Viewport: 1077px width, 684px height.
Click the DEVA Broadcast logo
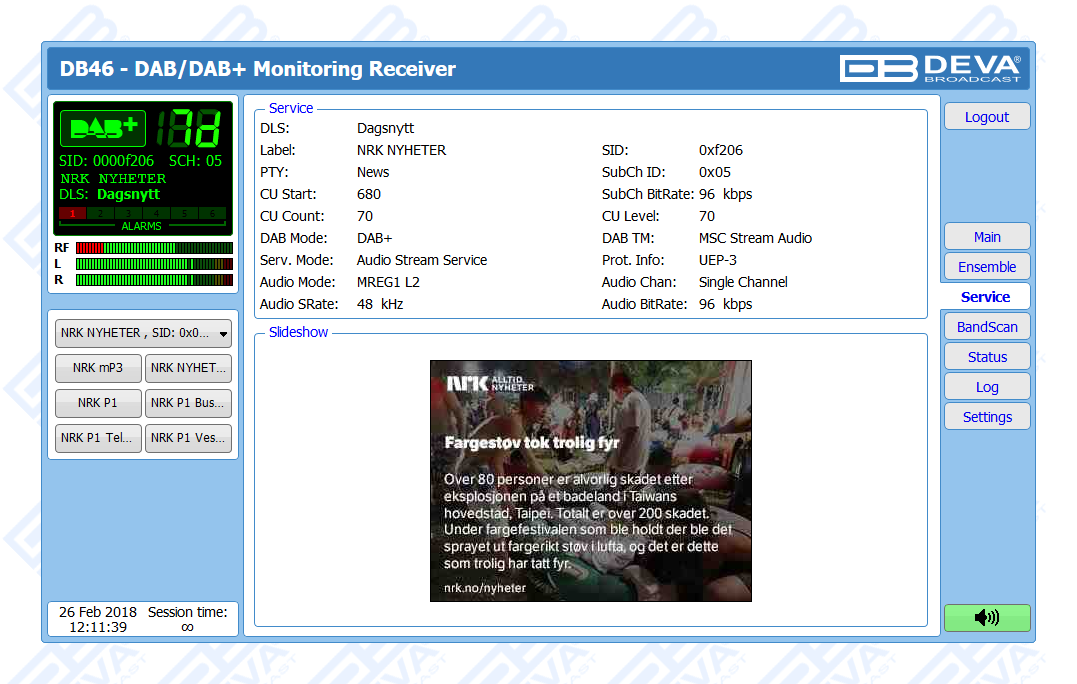(x=931, y=68)
